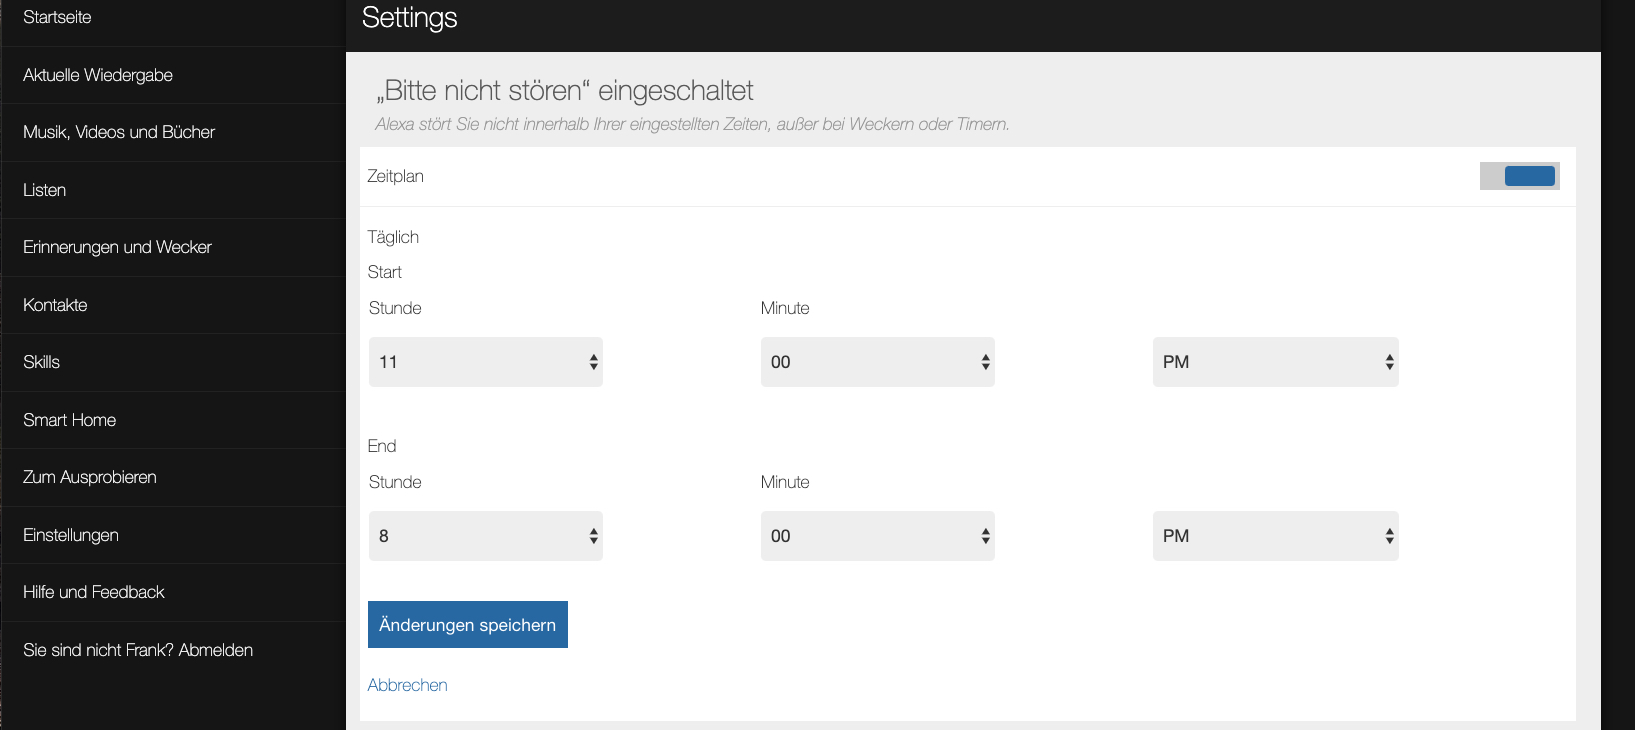Open Aktuelle Wiedergabe in the sidebar
Image resolution: width=1635 pixels, height=730 pixels.
click(x=98, y=75)
